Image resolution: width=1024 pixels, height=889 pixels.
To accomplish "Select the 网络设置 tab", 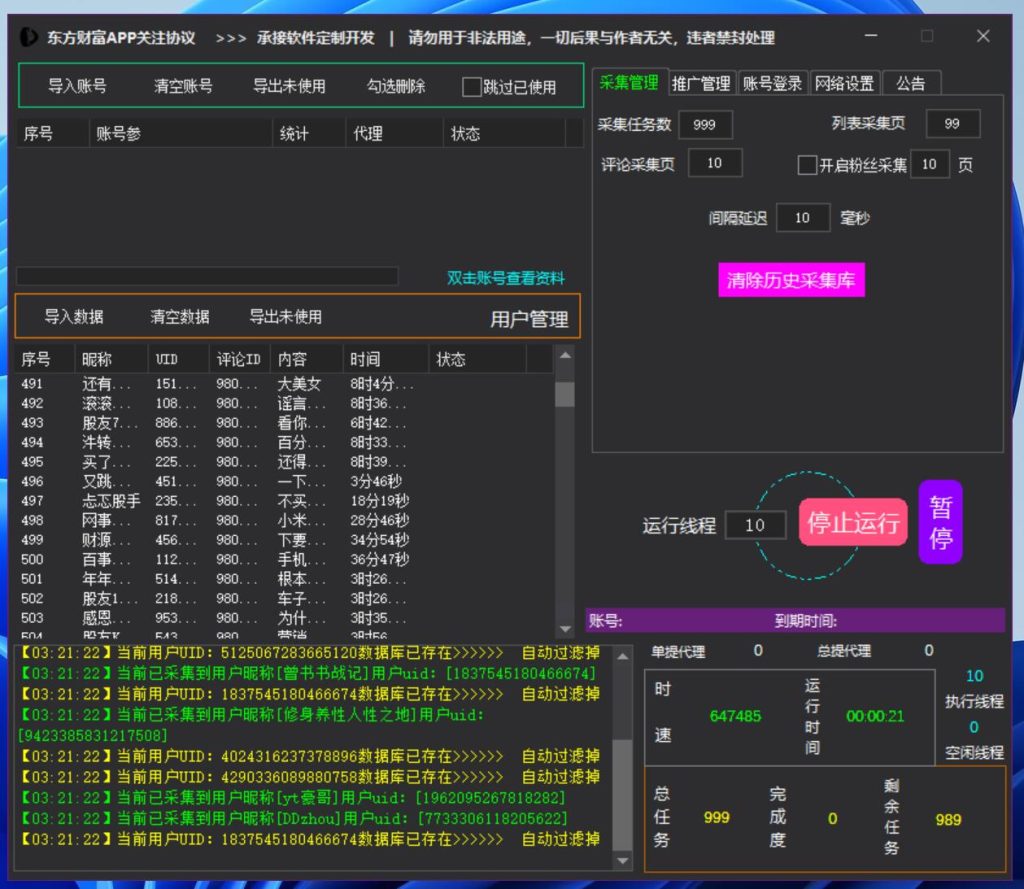I will [844, 83].
